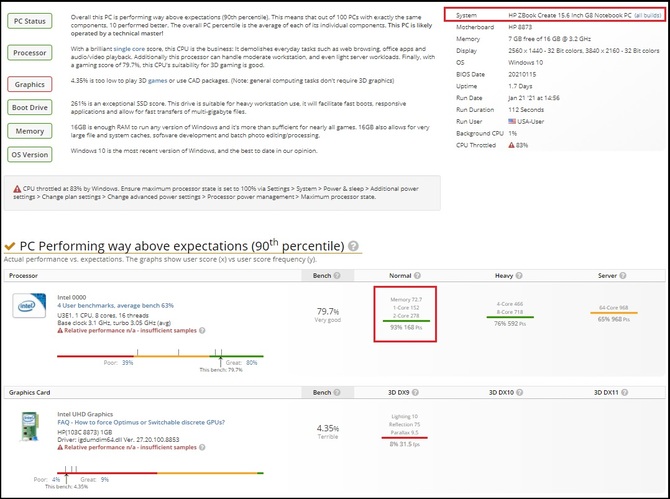Click the 20210115 BIOS Date value
Viewport: 670px width, 499px height.
click(522, 74)
